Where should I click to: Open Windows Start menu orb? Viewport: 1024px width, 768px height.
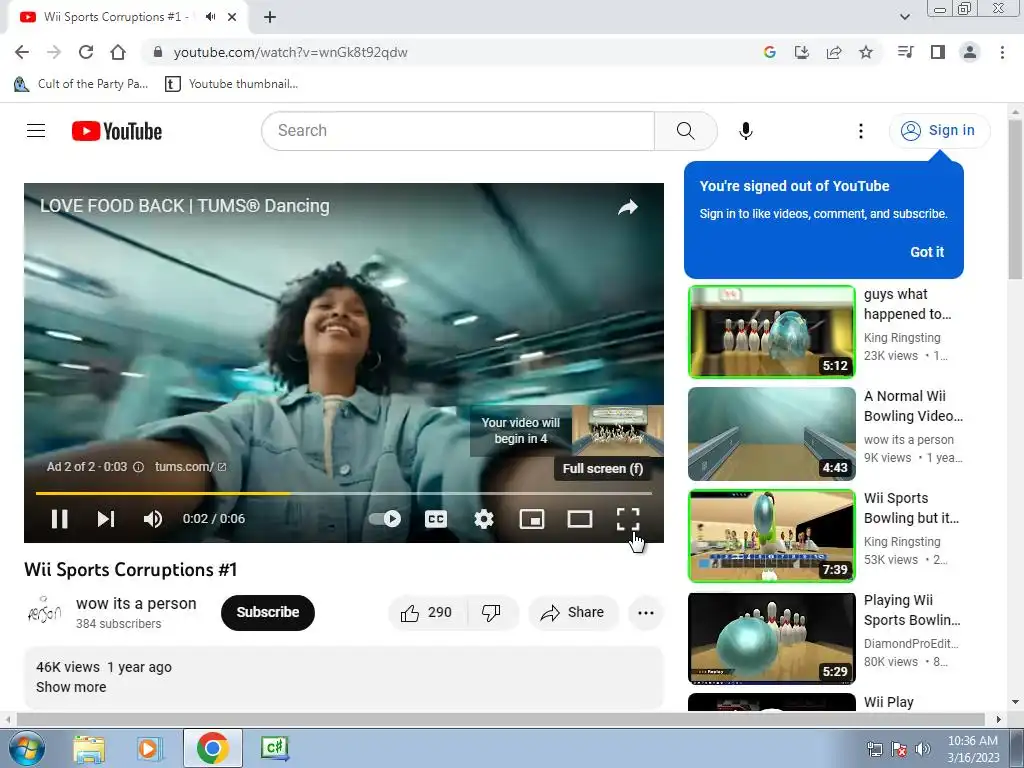tap(26, 748)
